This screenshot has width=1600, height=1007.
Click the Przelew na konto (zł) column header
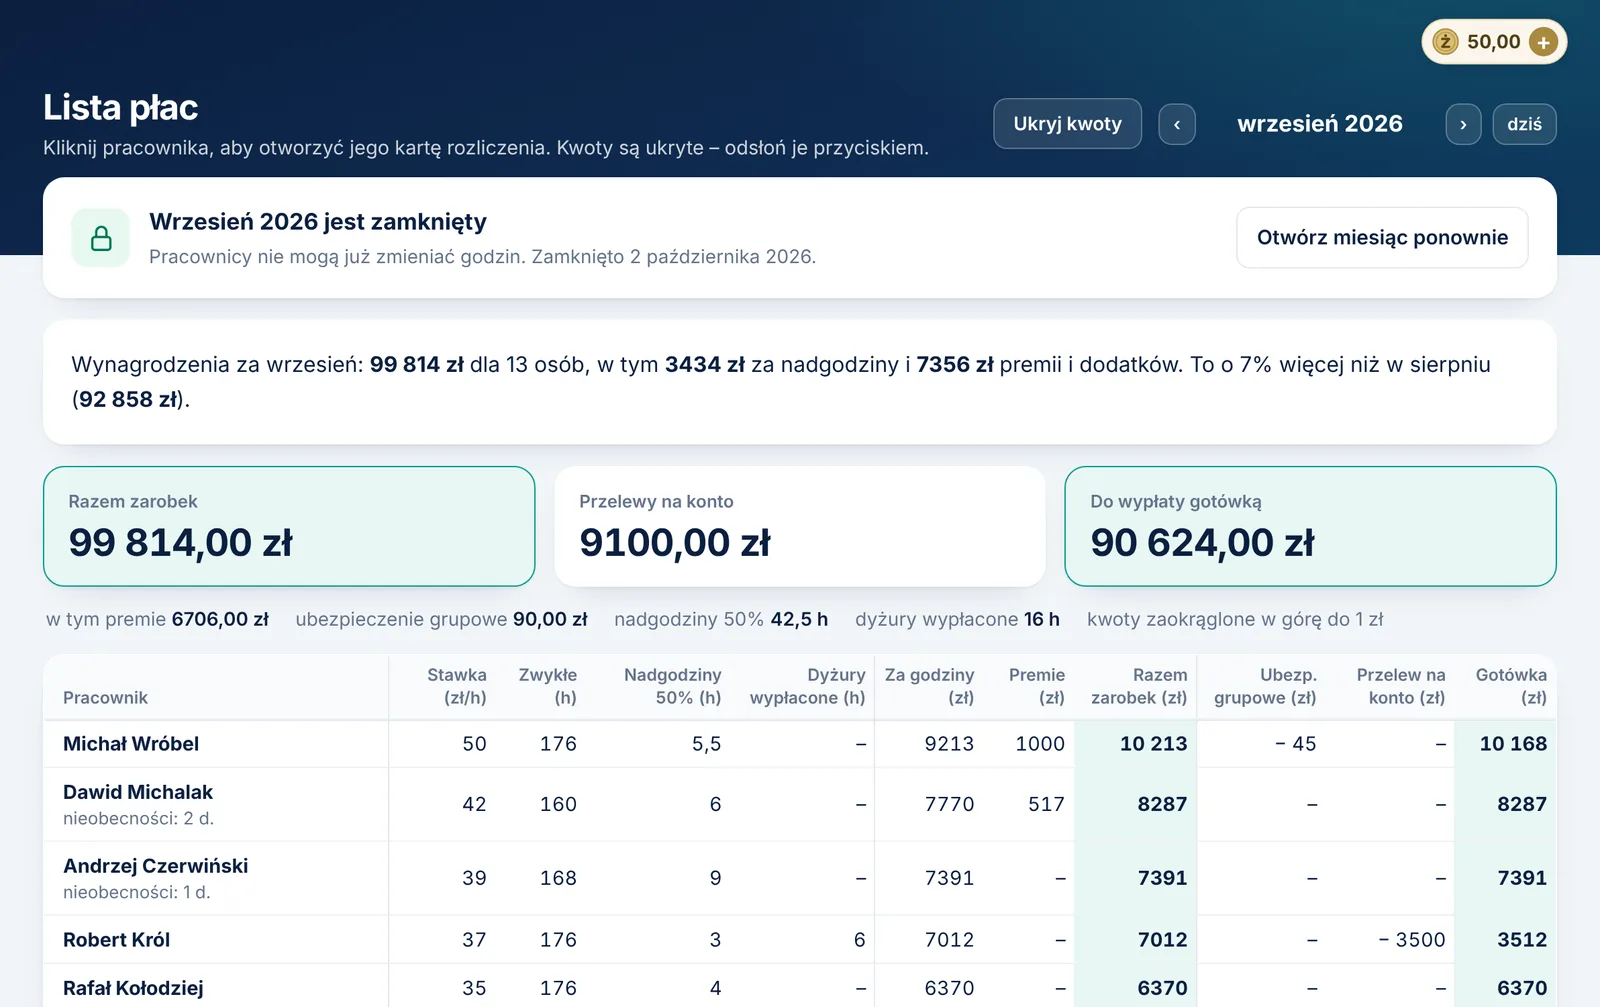[x=1400, y=686]
